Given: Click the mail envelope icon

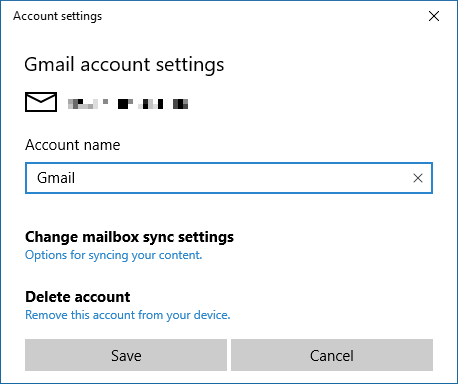Looking at the screenshot, I should point(41,102).
